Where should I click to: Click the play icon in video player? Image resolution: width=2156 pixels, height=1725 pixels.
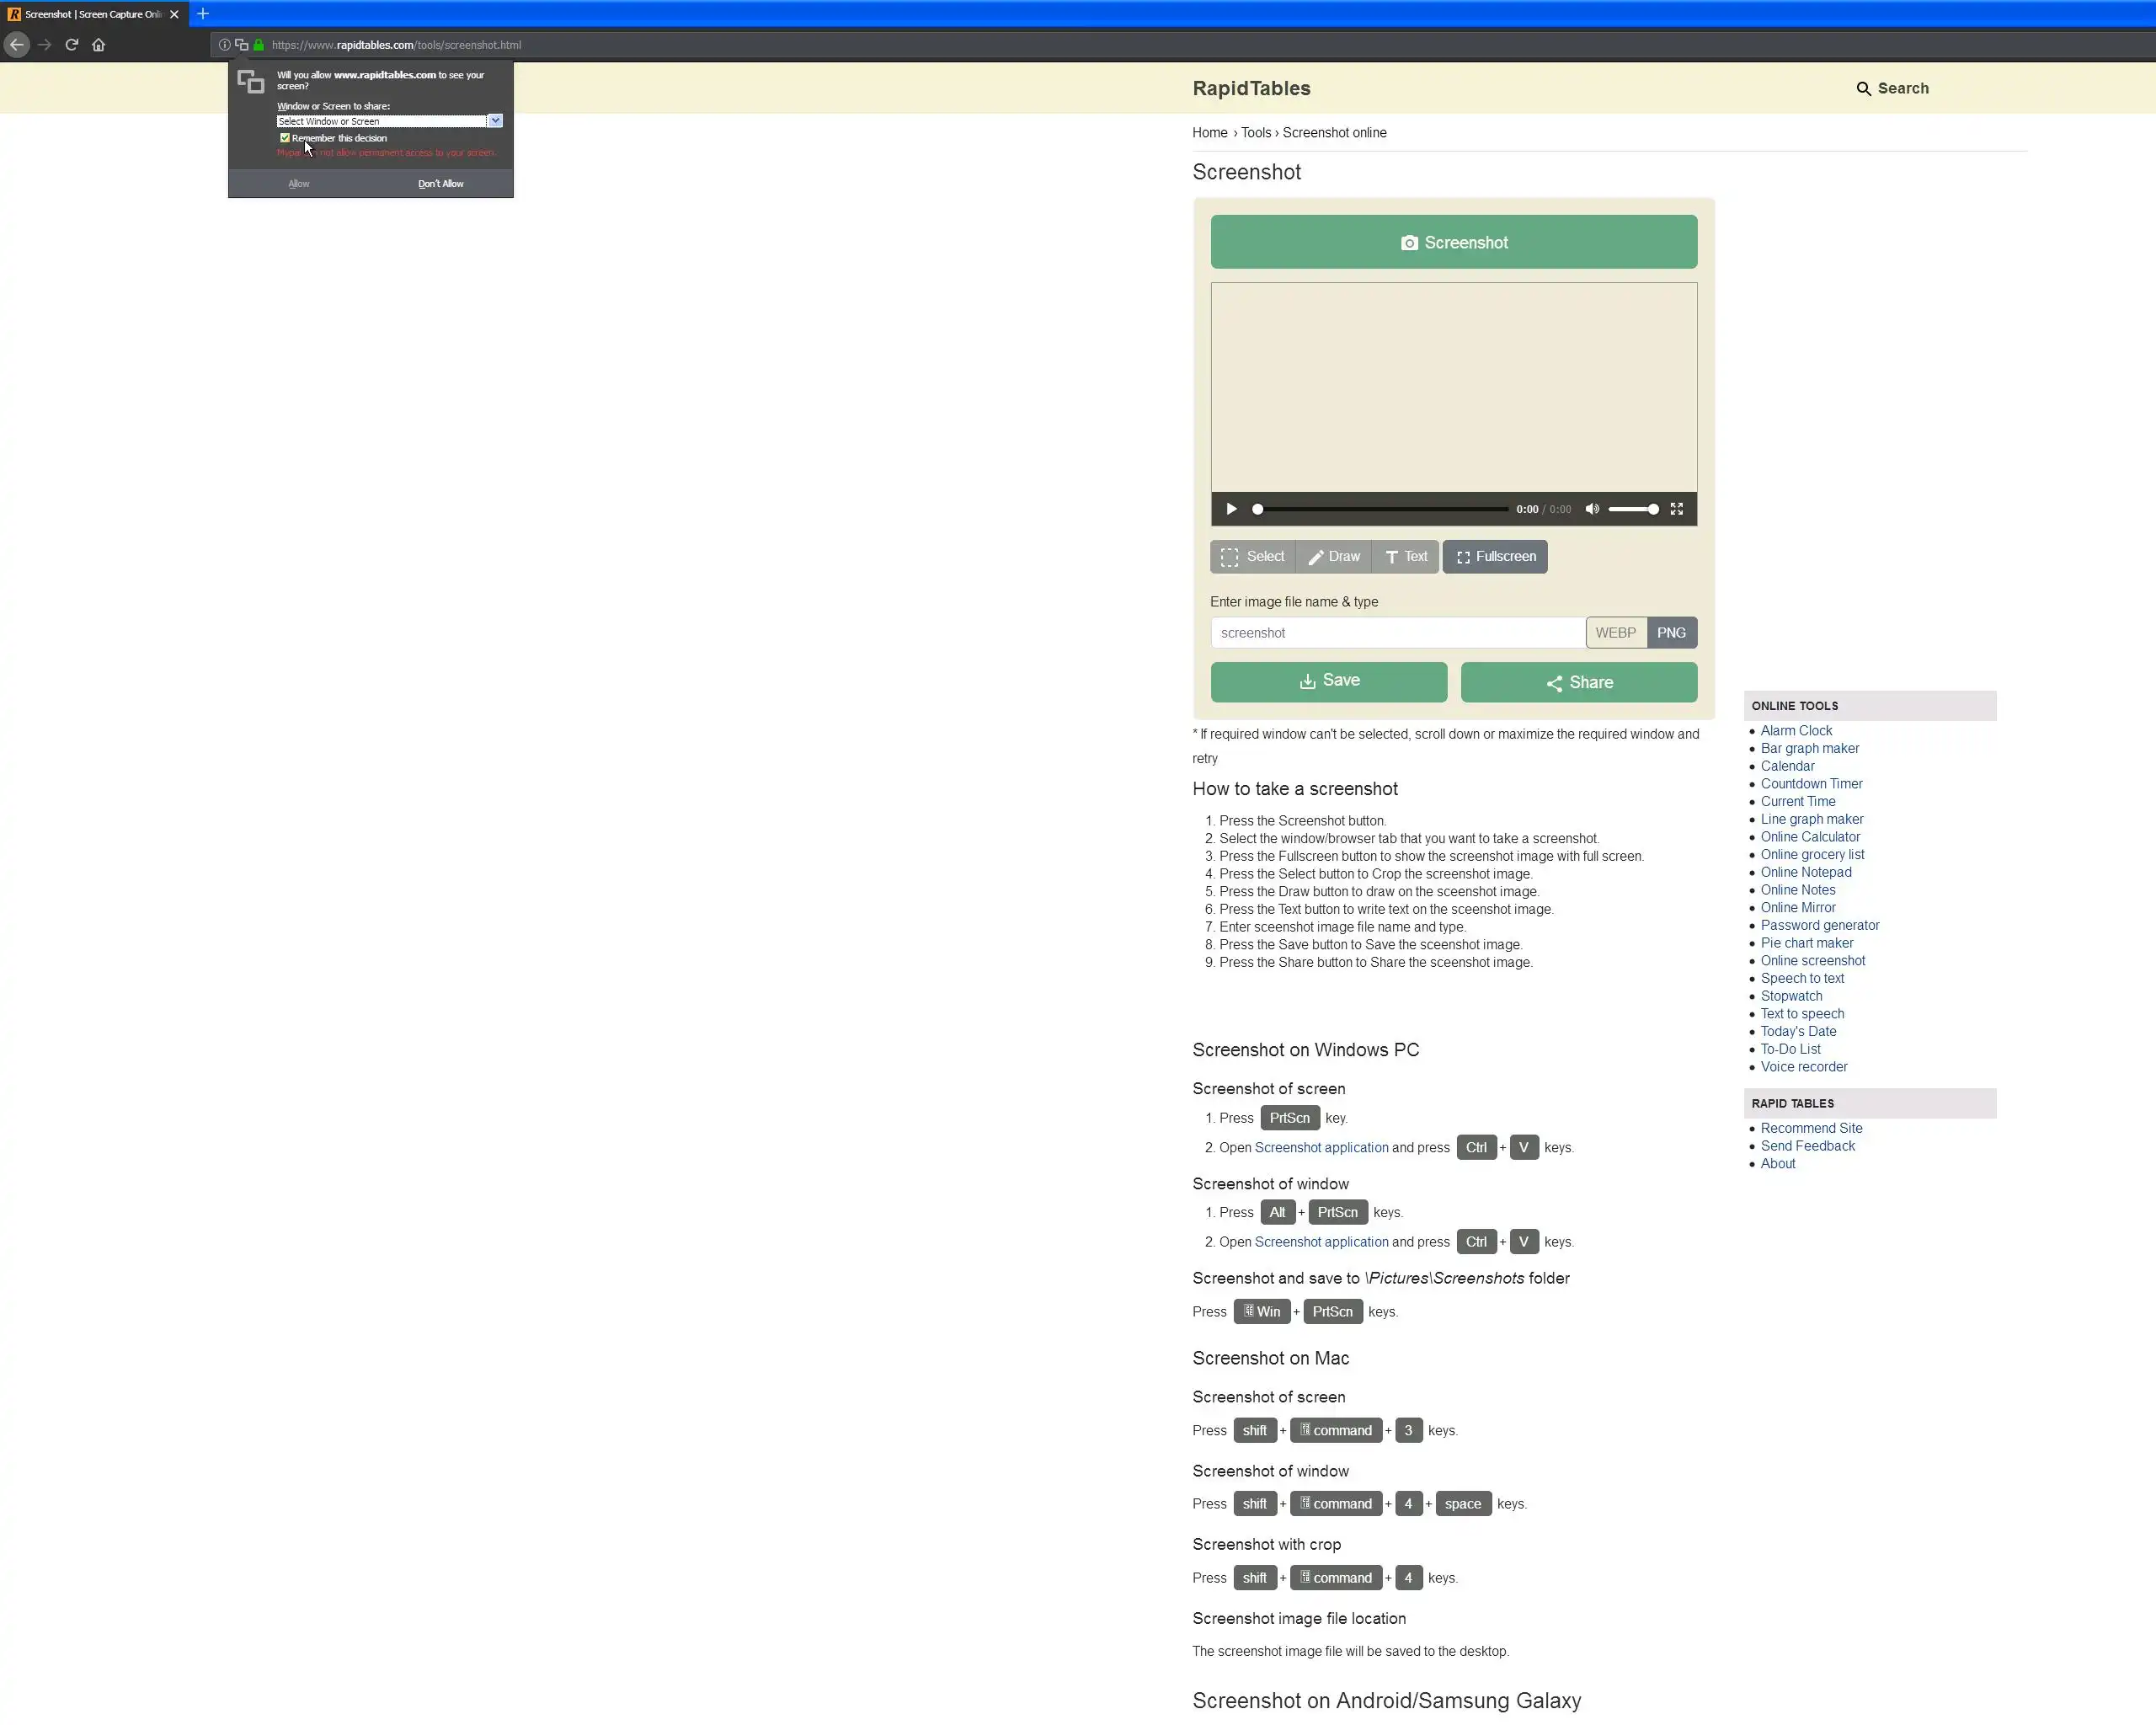pyautogui.click(x=1231, y=509)
